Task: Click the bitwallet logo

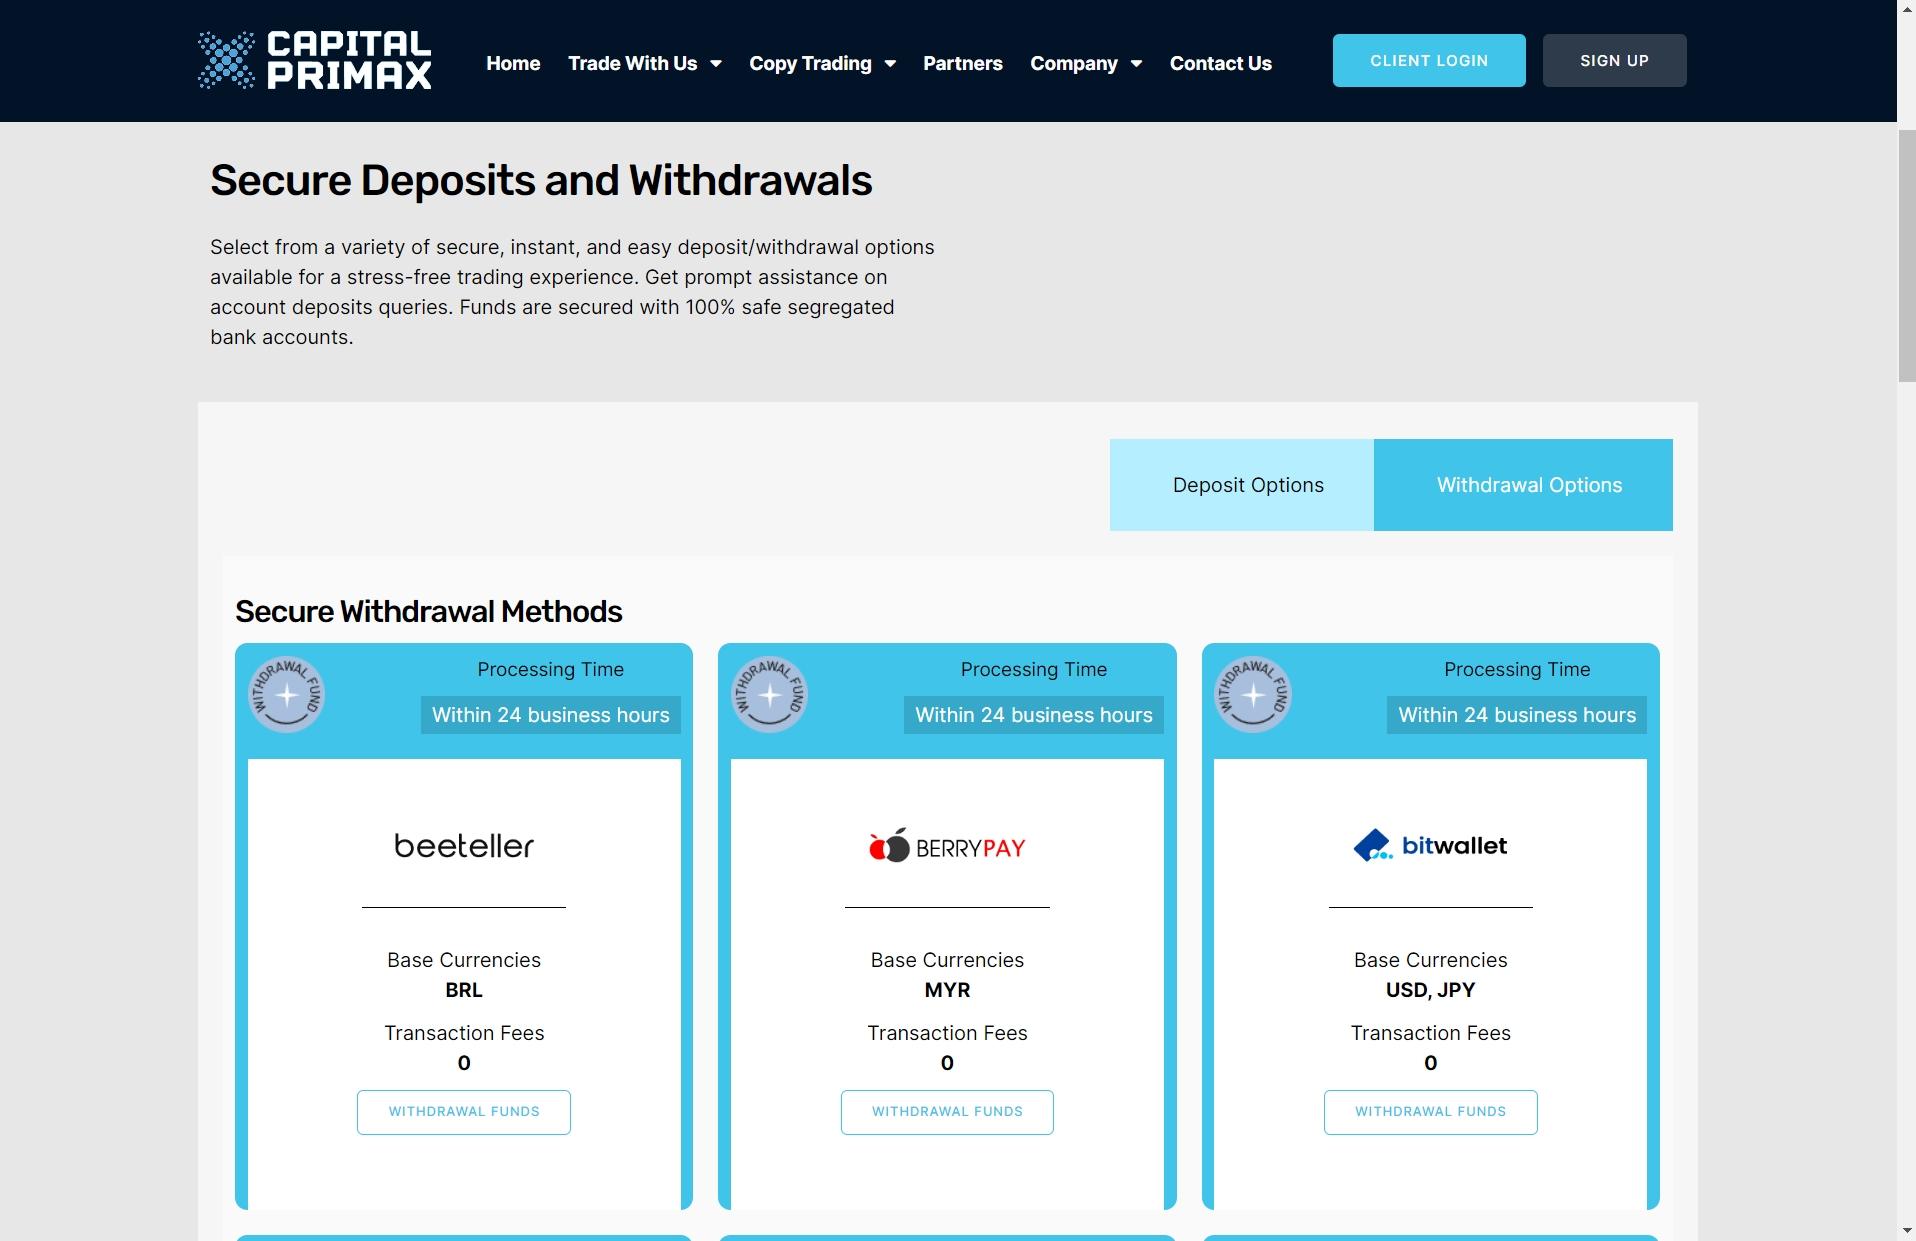Action: coord(1430,846)
